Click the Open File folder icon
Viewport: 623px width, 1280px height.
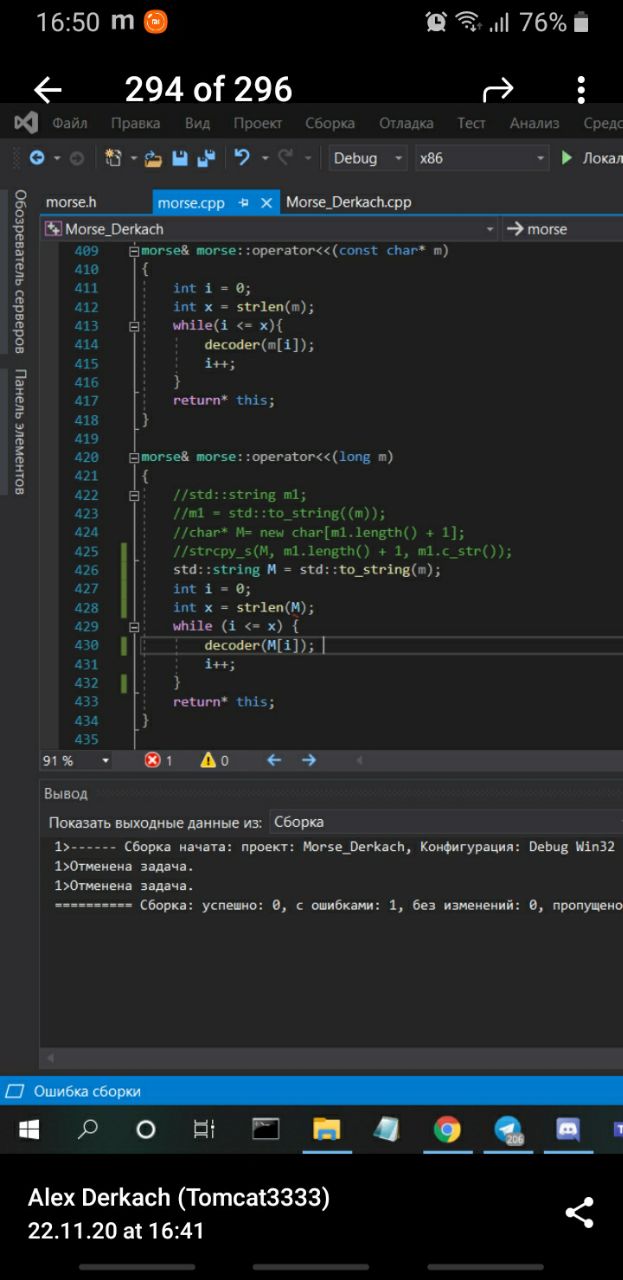coord(152,158)
